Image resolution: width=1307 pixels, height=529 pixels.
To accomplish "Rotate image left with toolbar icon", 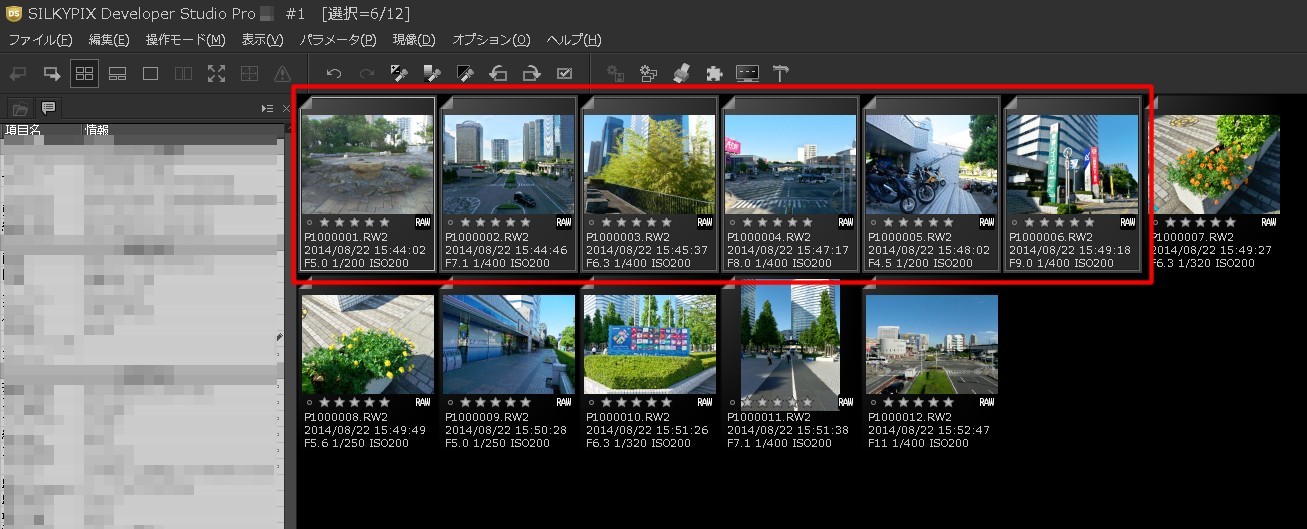I will pos(498,74).
